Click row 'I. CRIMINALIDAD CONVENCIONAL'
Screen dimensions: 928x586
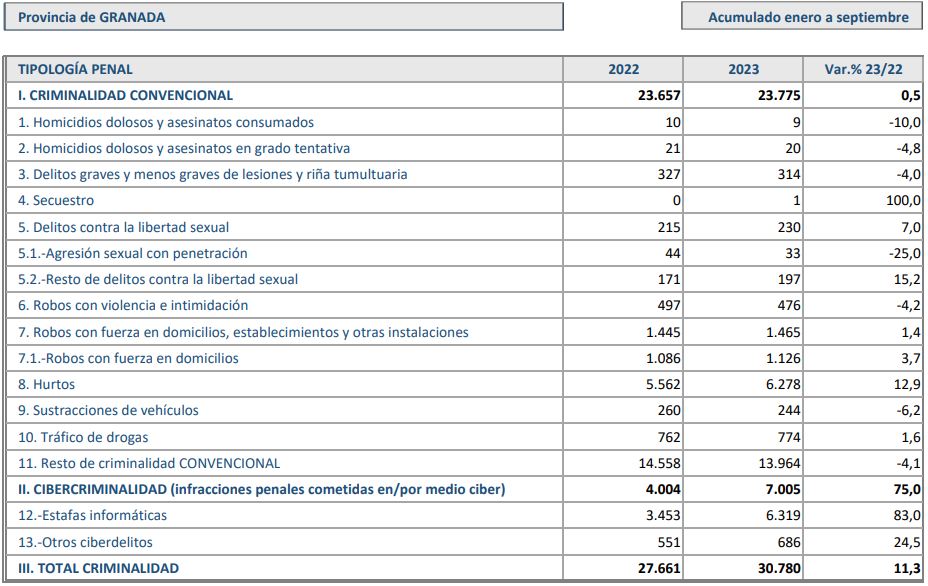point(465,95)
